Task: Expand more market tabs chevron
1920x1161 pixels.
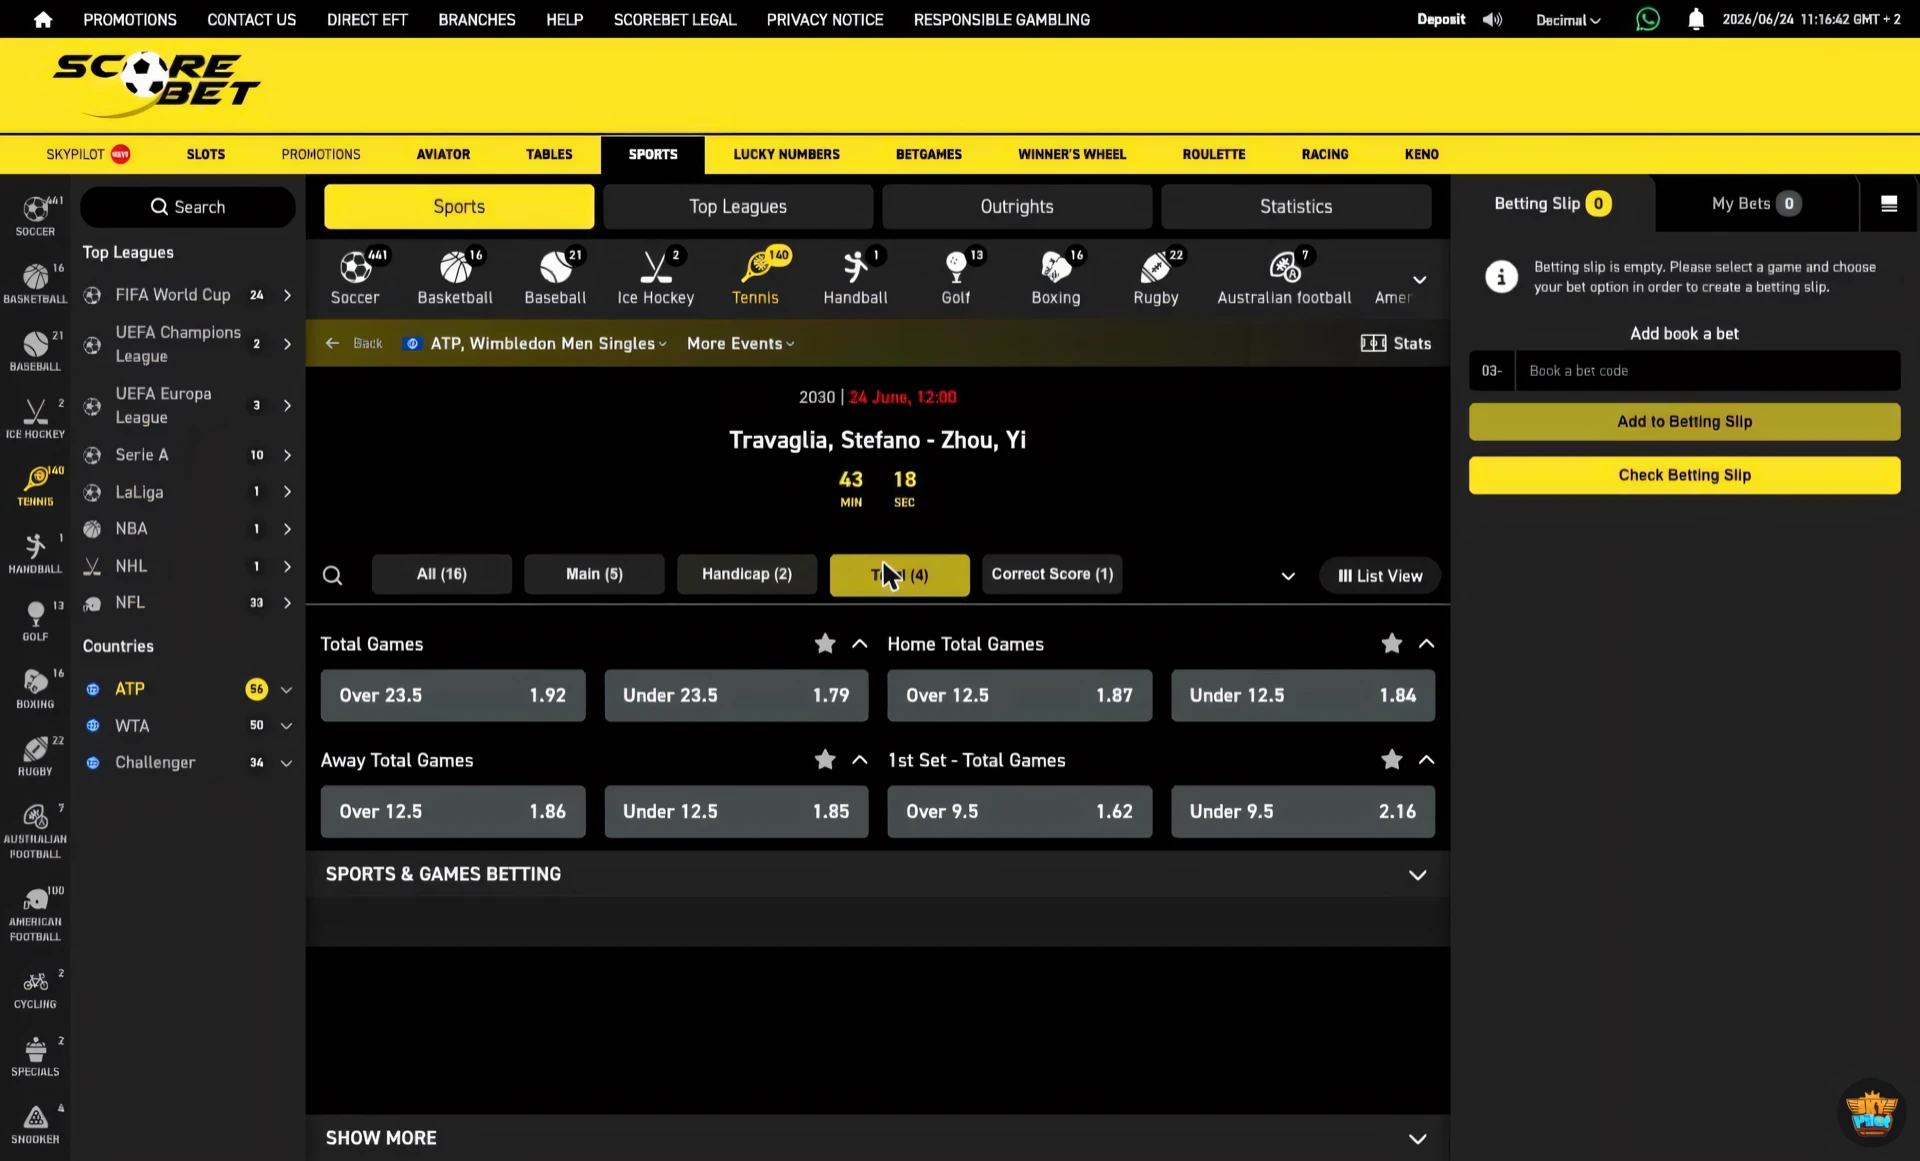Action: click(1287, 576)
